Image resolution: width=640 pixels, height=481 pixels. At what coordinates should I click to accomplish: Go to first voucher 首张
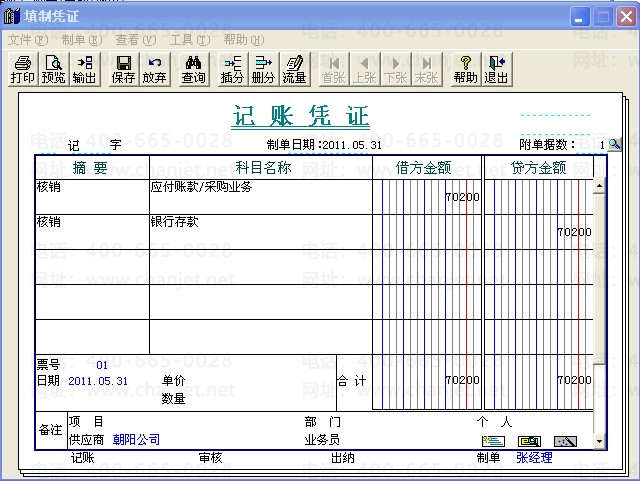[x=333, y=69]
